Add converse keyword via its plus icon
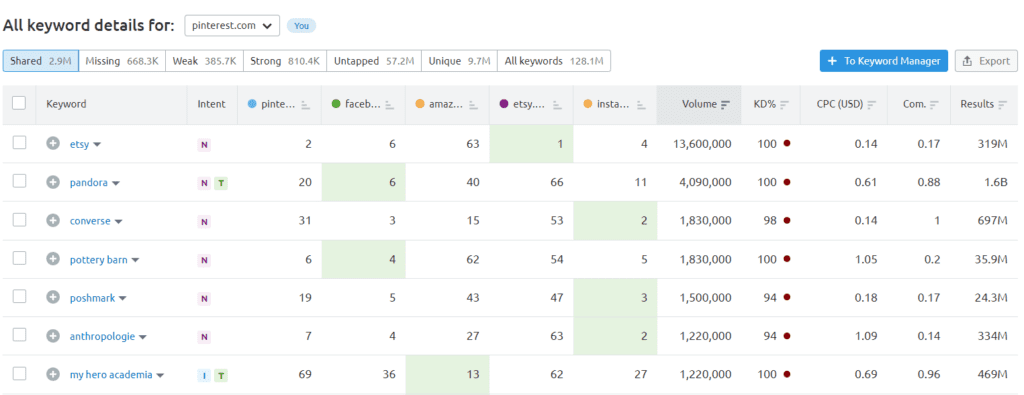The height and width of the screenshot is (395, 1024). pyautogui.click(x=53, y=221)
